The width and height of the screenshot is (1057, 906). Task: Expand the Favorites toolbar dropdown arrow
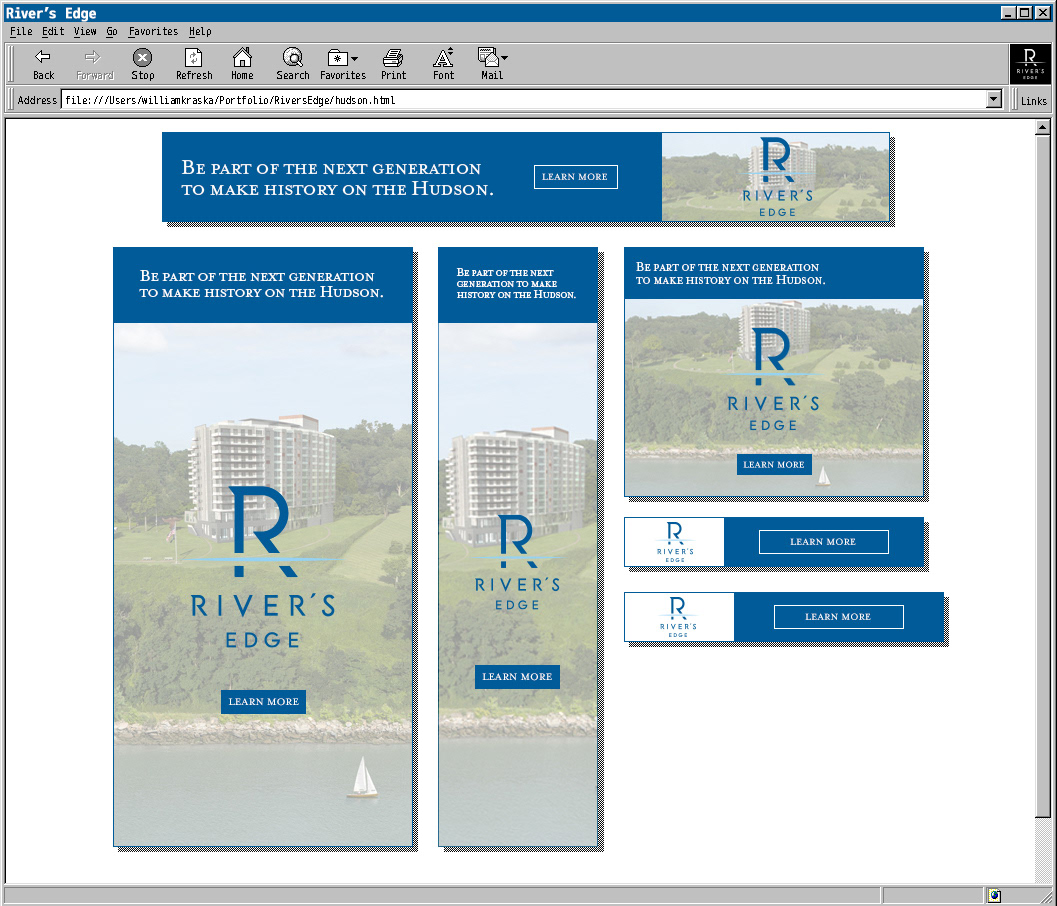coord(355,59)
